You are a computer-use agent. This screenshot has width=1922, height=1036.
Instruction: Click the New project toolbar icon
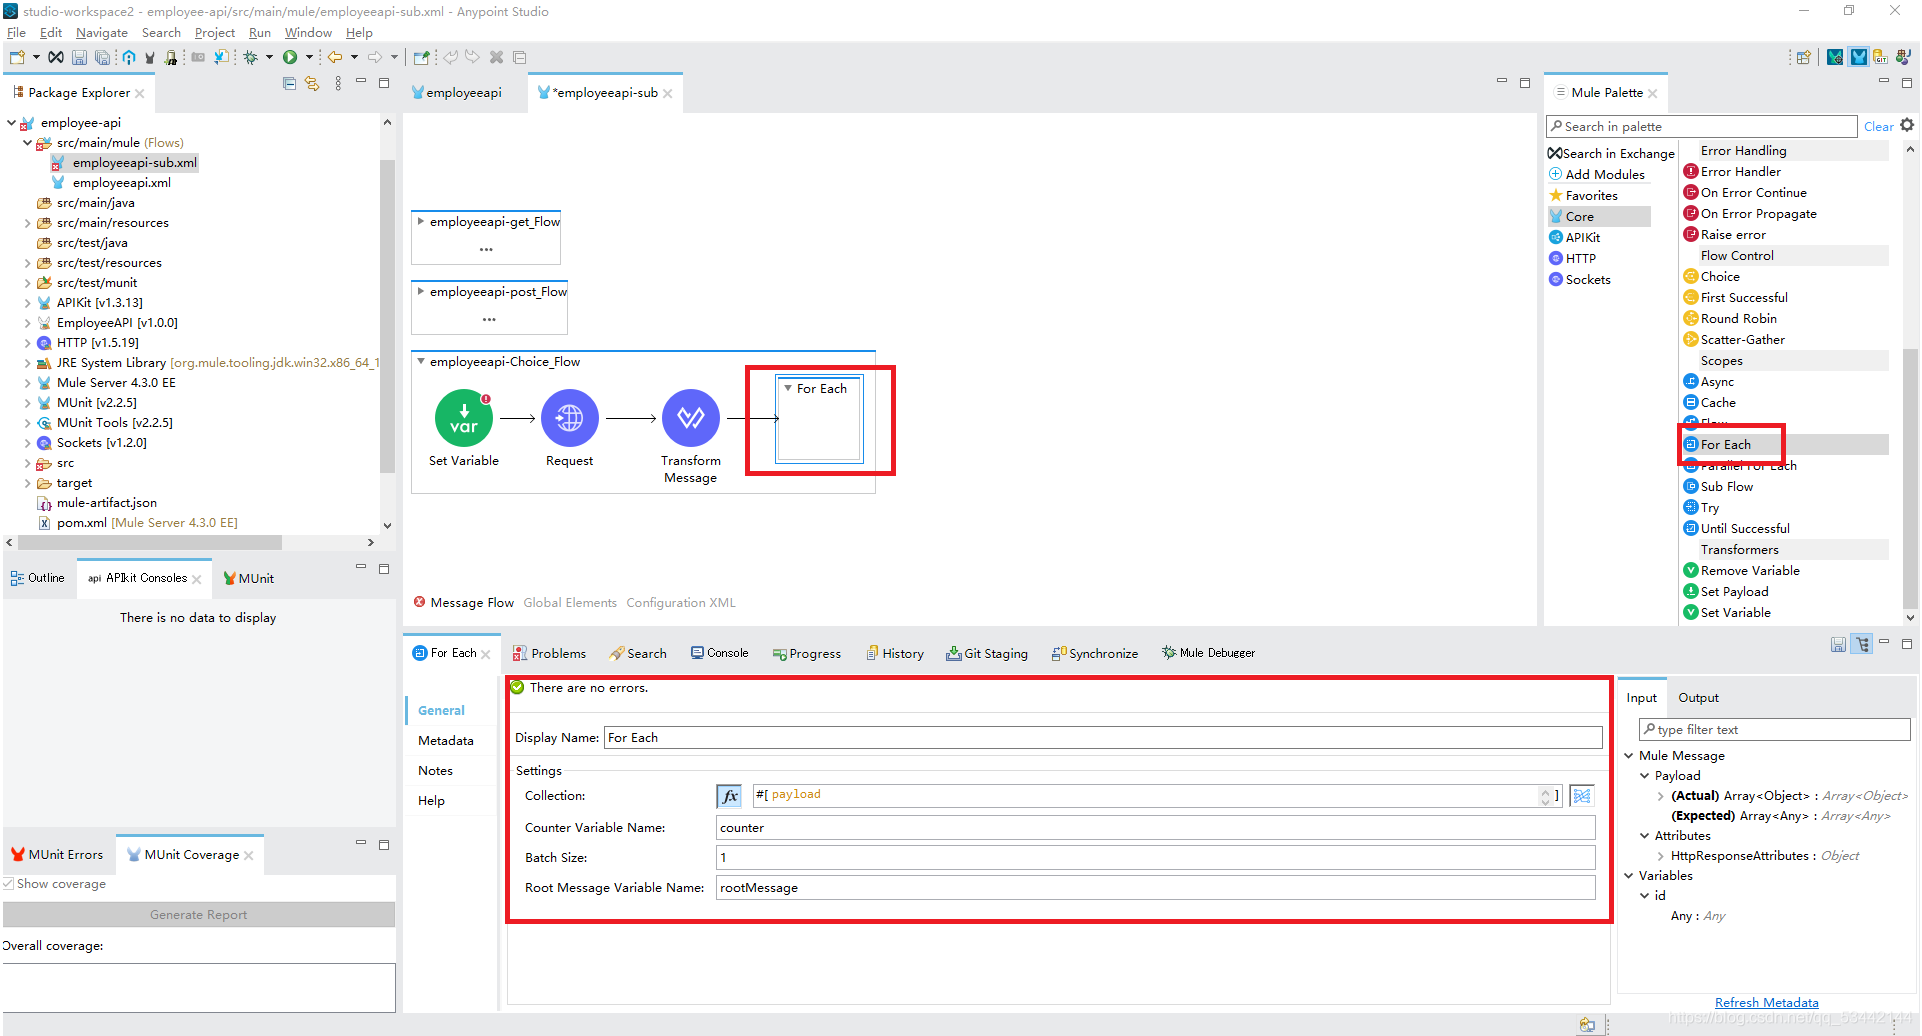coord(17,58)
